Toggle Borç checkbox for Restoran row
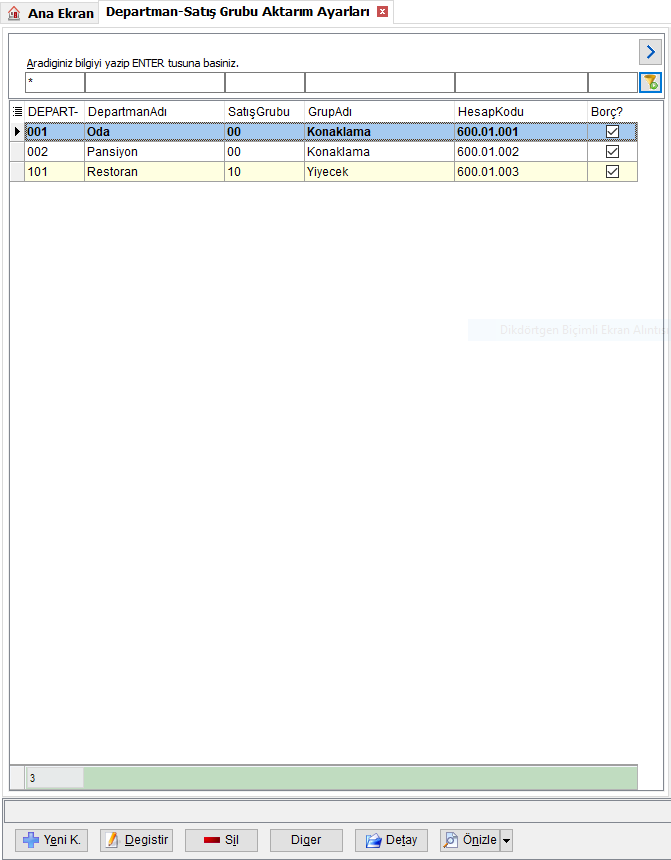Viewport: 671px width, 860px height. click(x=612, y=172)
